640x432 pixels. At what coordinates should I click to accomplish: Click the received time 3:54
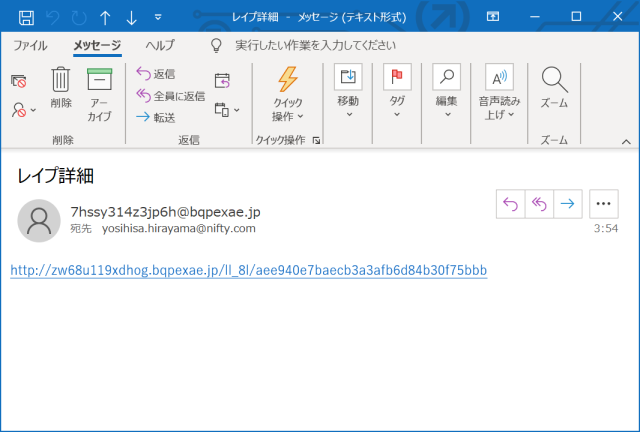pos(606,228)
